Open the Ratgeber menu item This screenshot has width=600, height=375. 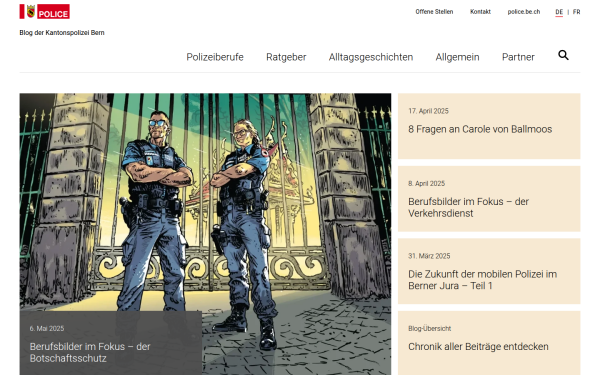point(286,57)
